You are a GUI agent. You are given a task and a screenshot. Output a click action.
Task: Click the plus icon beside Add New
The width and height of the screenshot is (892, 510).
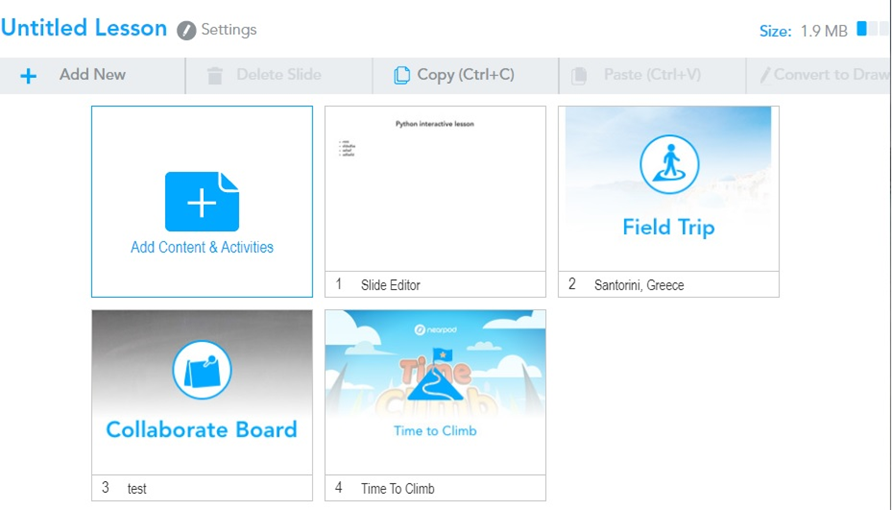pyautogui.click(x=28, y=76)
